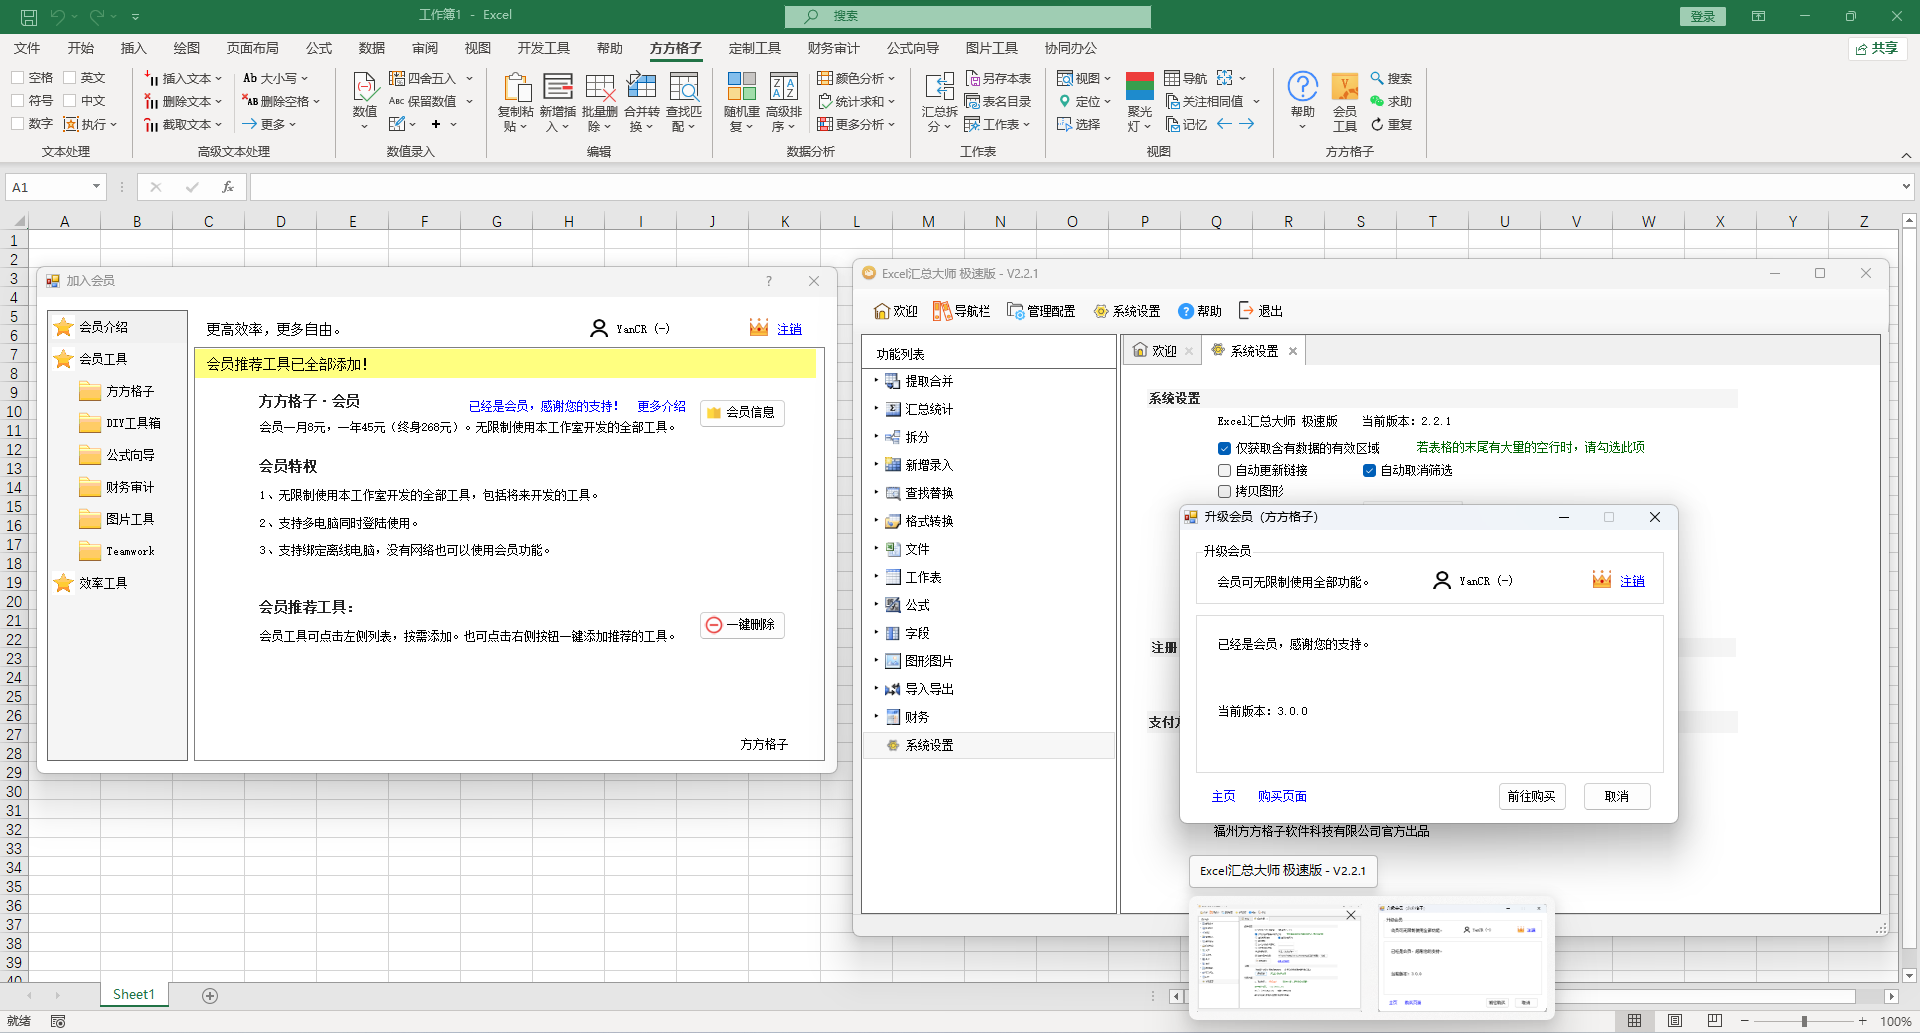
Task: Click the 重复 redo icon in the ribbon
Action: tap(1377, 124)
